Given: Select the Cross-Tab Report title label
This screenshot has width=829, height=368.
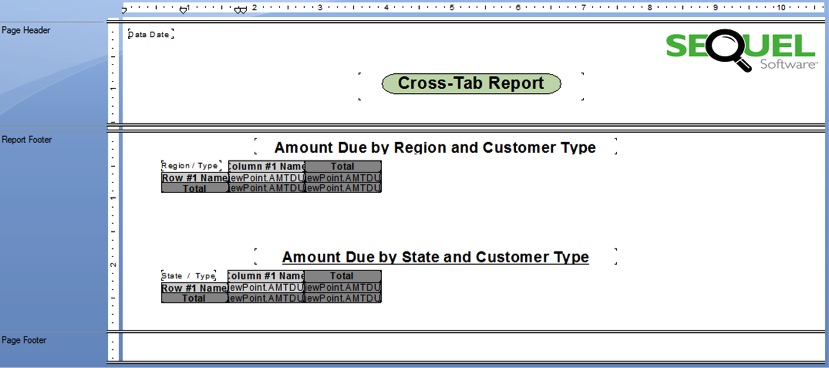Looking at the screenshot, I should coord(471,84).
